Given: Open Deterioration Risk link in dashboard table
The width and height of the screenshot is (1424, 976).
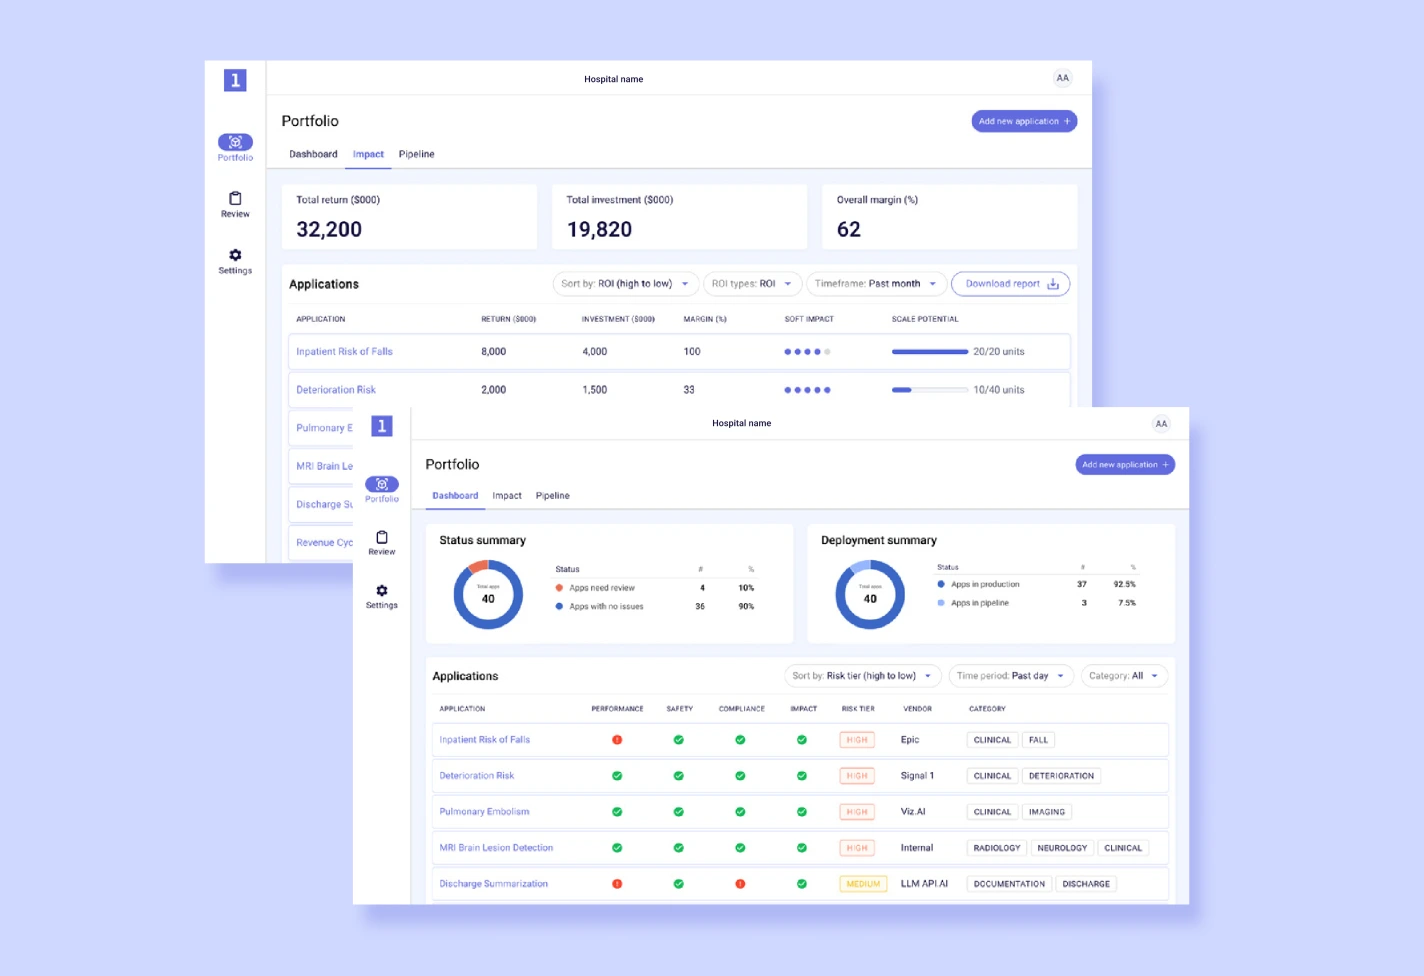Looking at the screenshot, I should pos(477,776).
